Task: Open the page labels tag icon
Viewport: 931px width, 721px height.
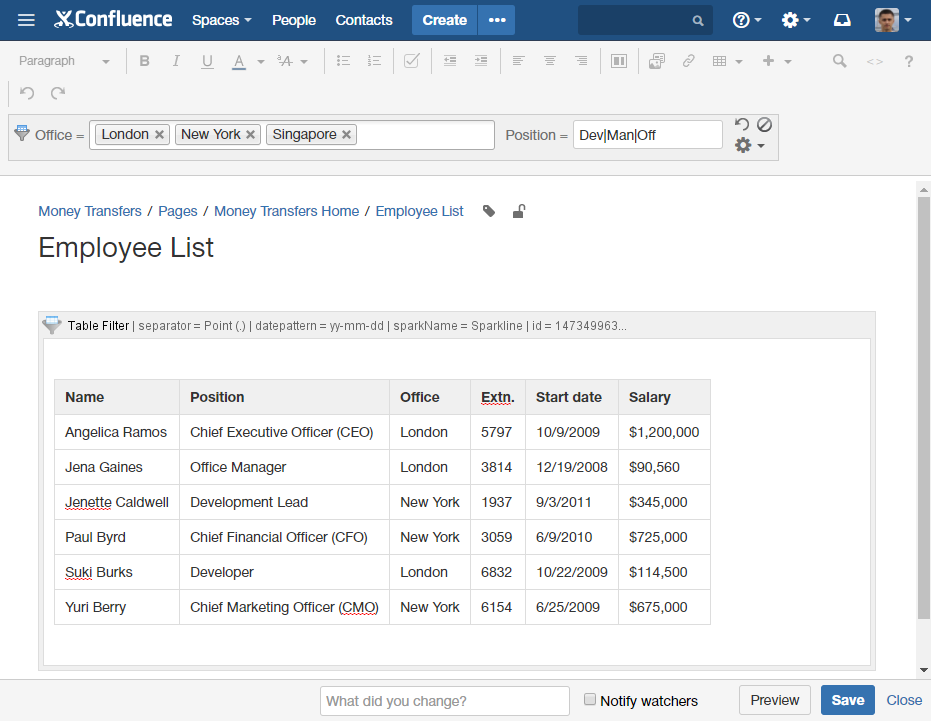Action: tap(489, 211)
